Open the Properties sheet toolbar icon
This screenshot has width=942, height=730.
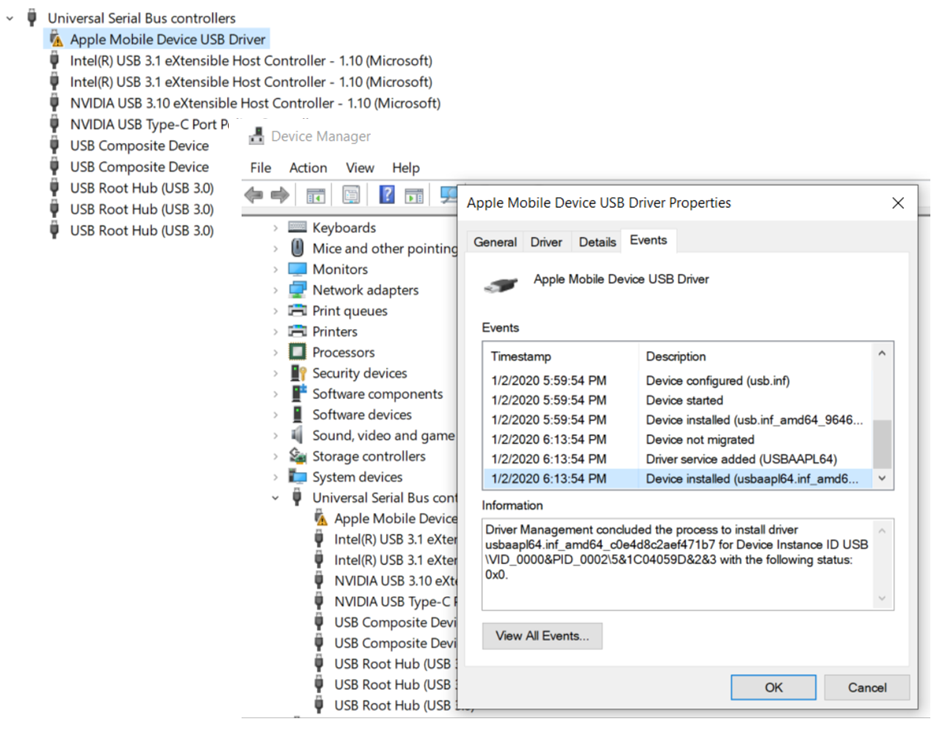tap(351, 195)
